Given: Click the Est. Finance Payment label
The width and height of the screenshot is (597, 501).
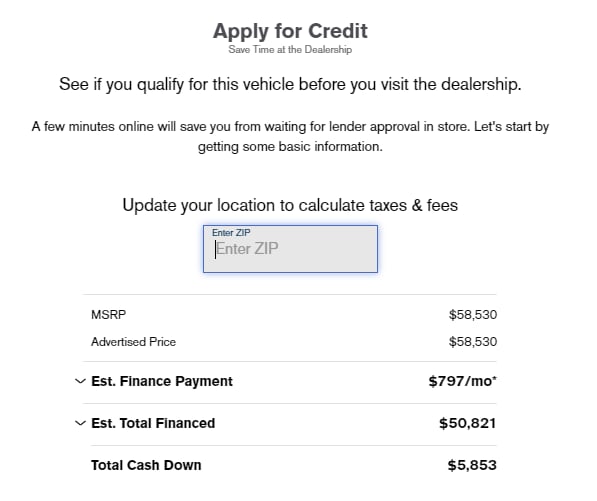Looking at the screenshot, I should [162, 381].
